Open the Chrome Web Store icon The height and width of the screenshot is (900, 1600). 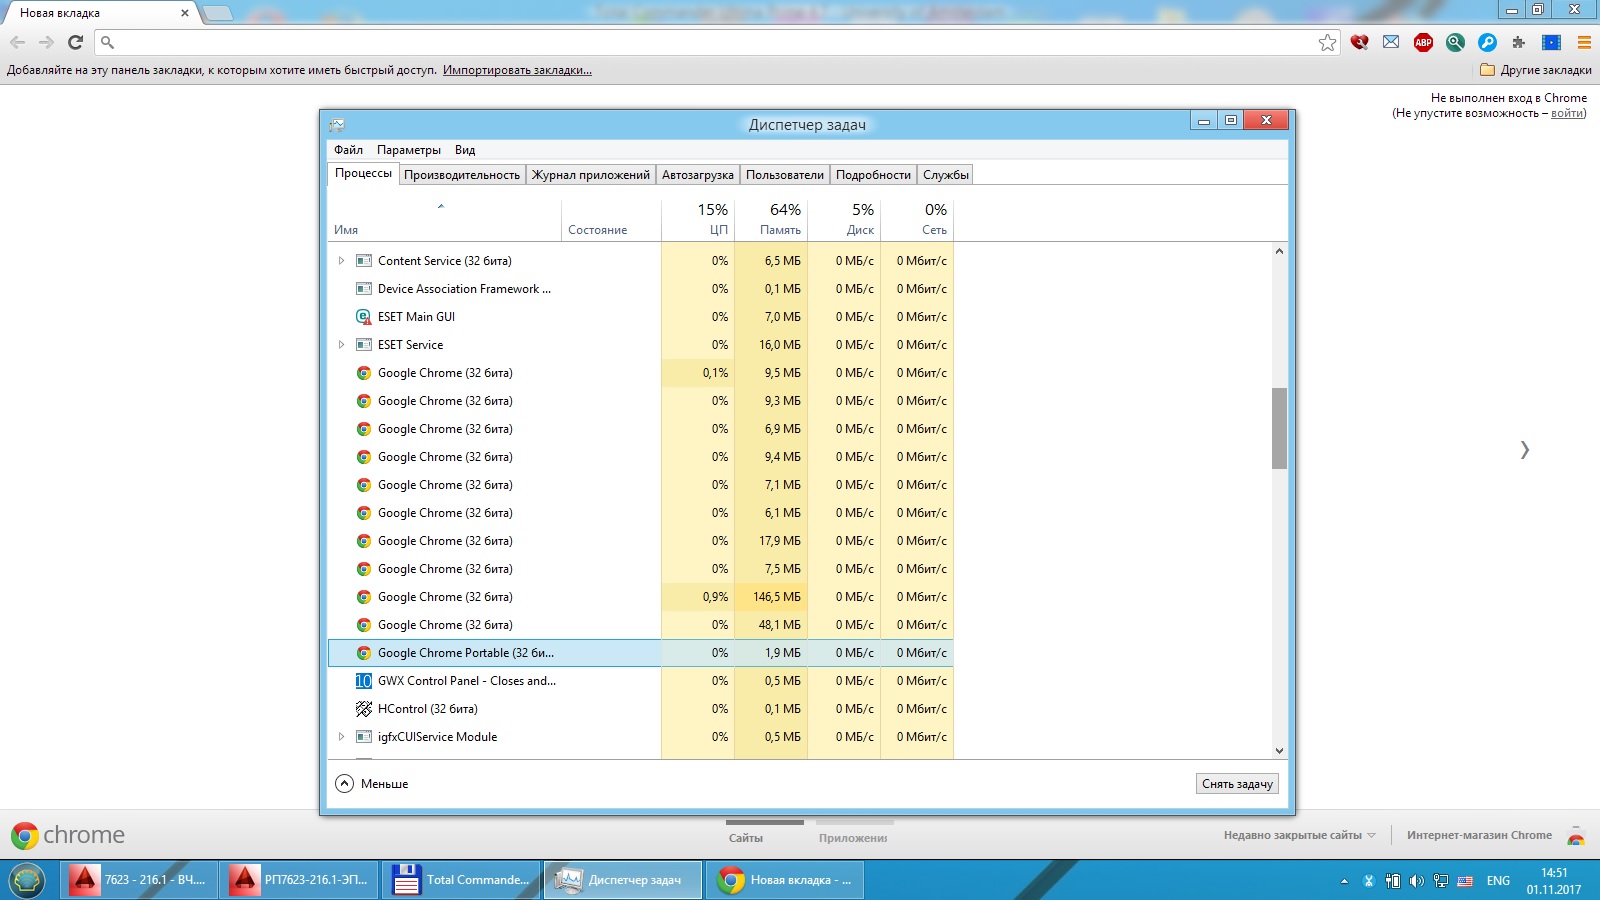pyautogui.click(x=1576, y=836)
